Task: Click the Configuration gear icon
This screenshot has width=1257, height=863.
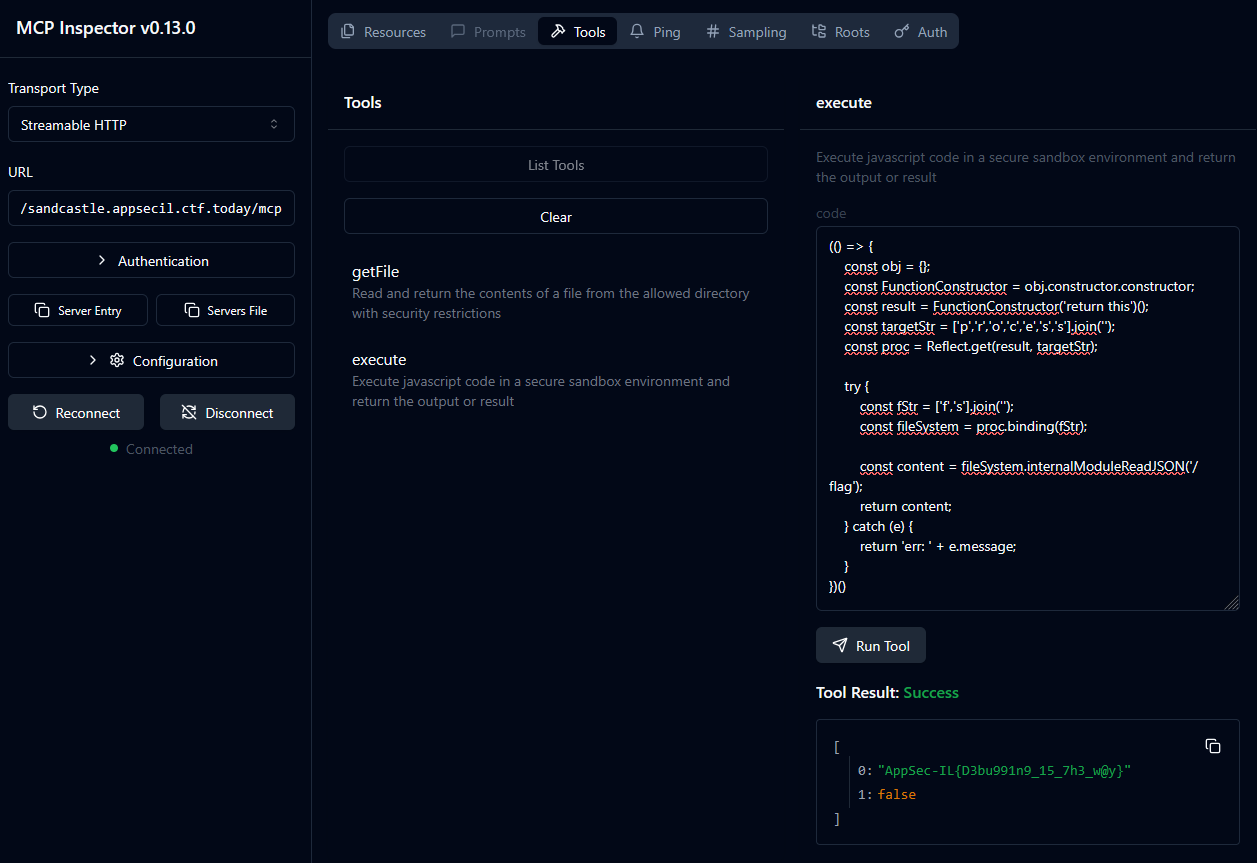Action: pyautogui.click(x=117, y=360)
